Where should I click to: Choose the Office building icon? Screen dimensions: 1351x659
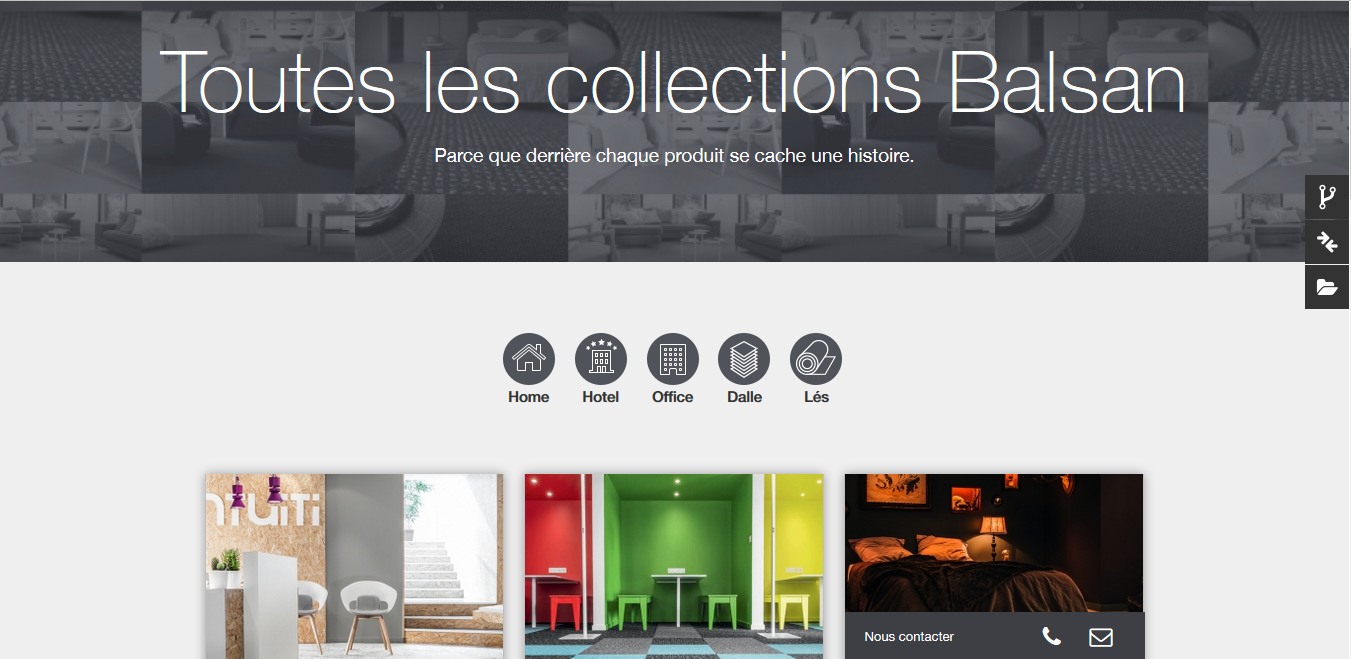(x=672, y=359)
